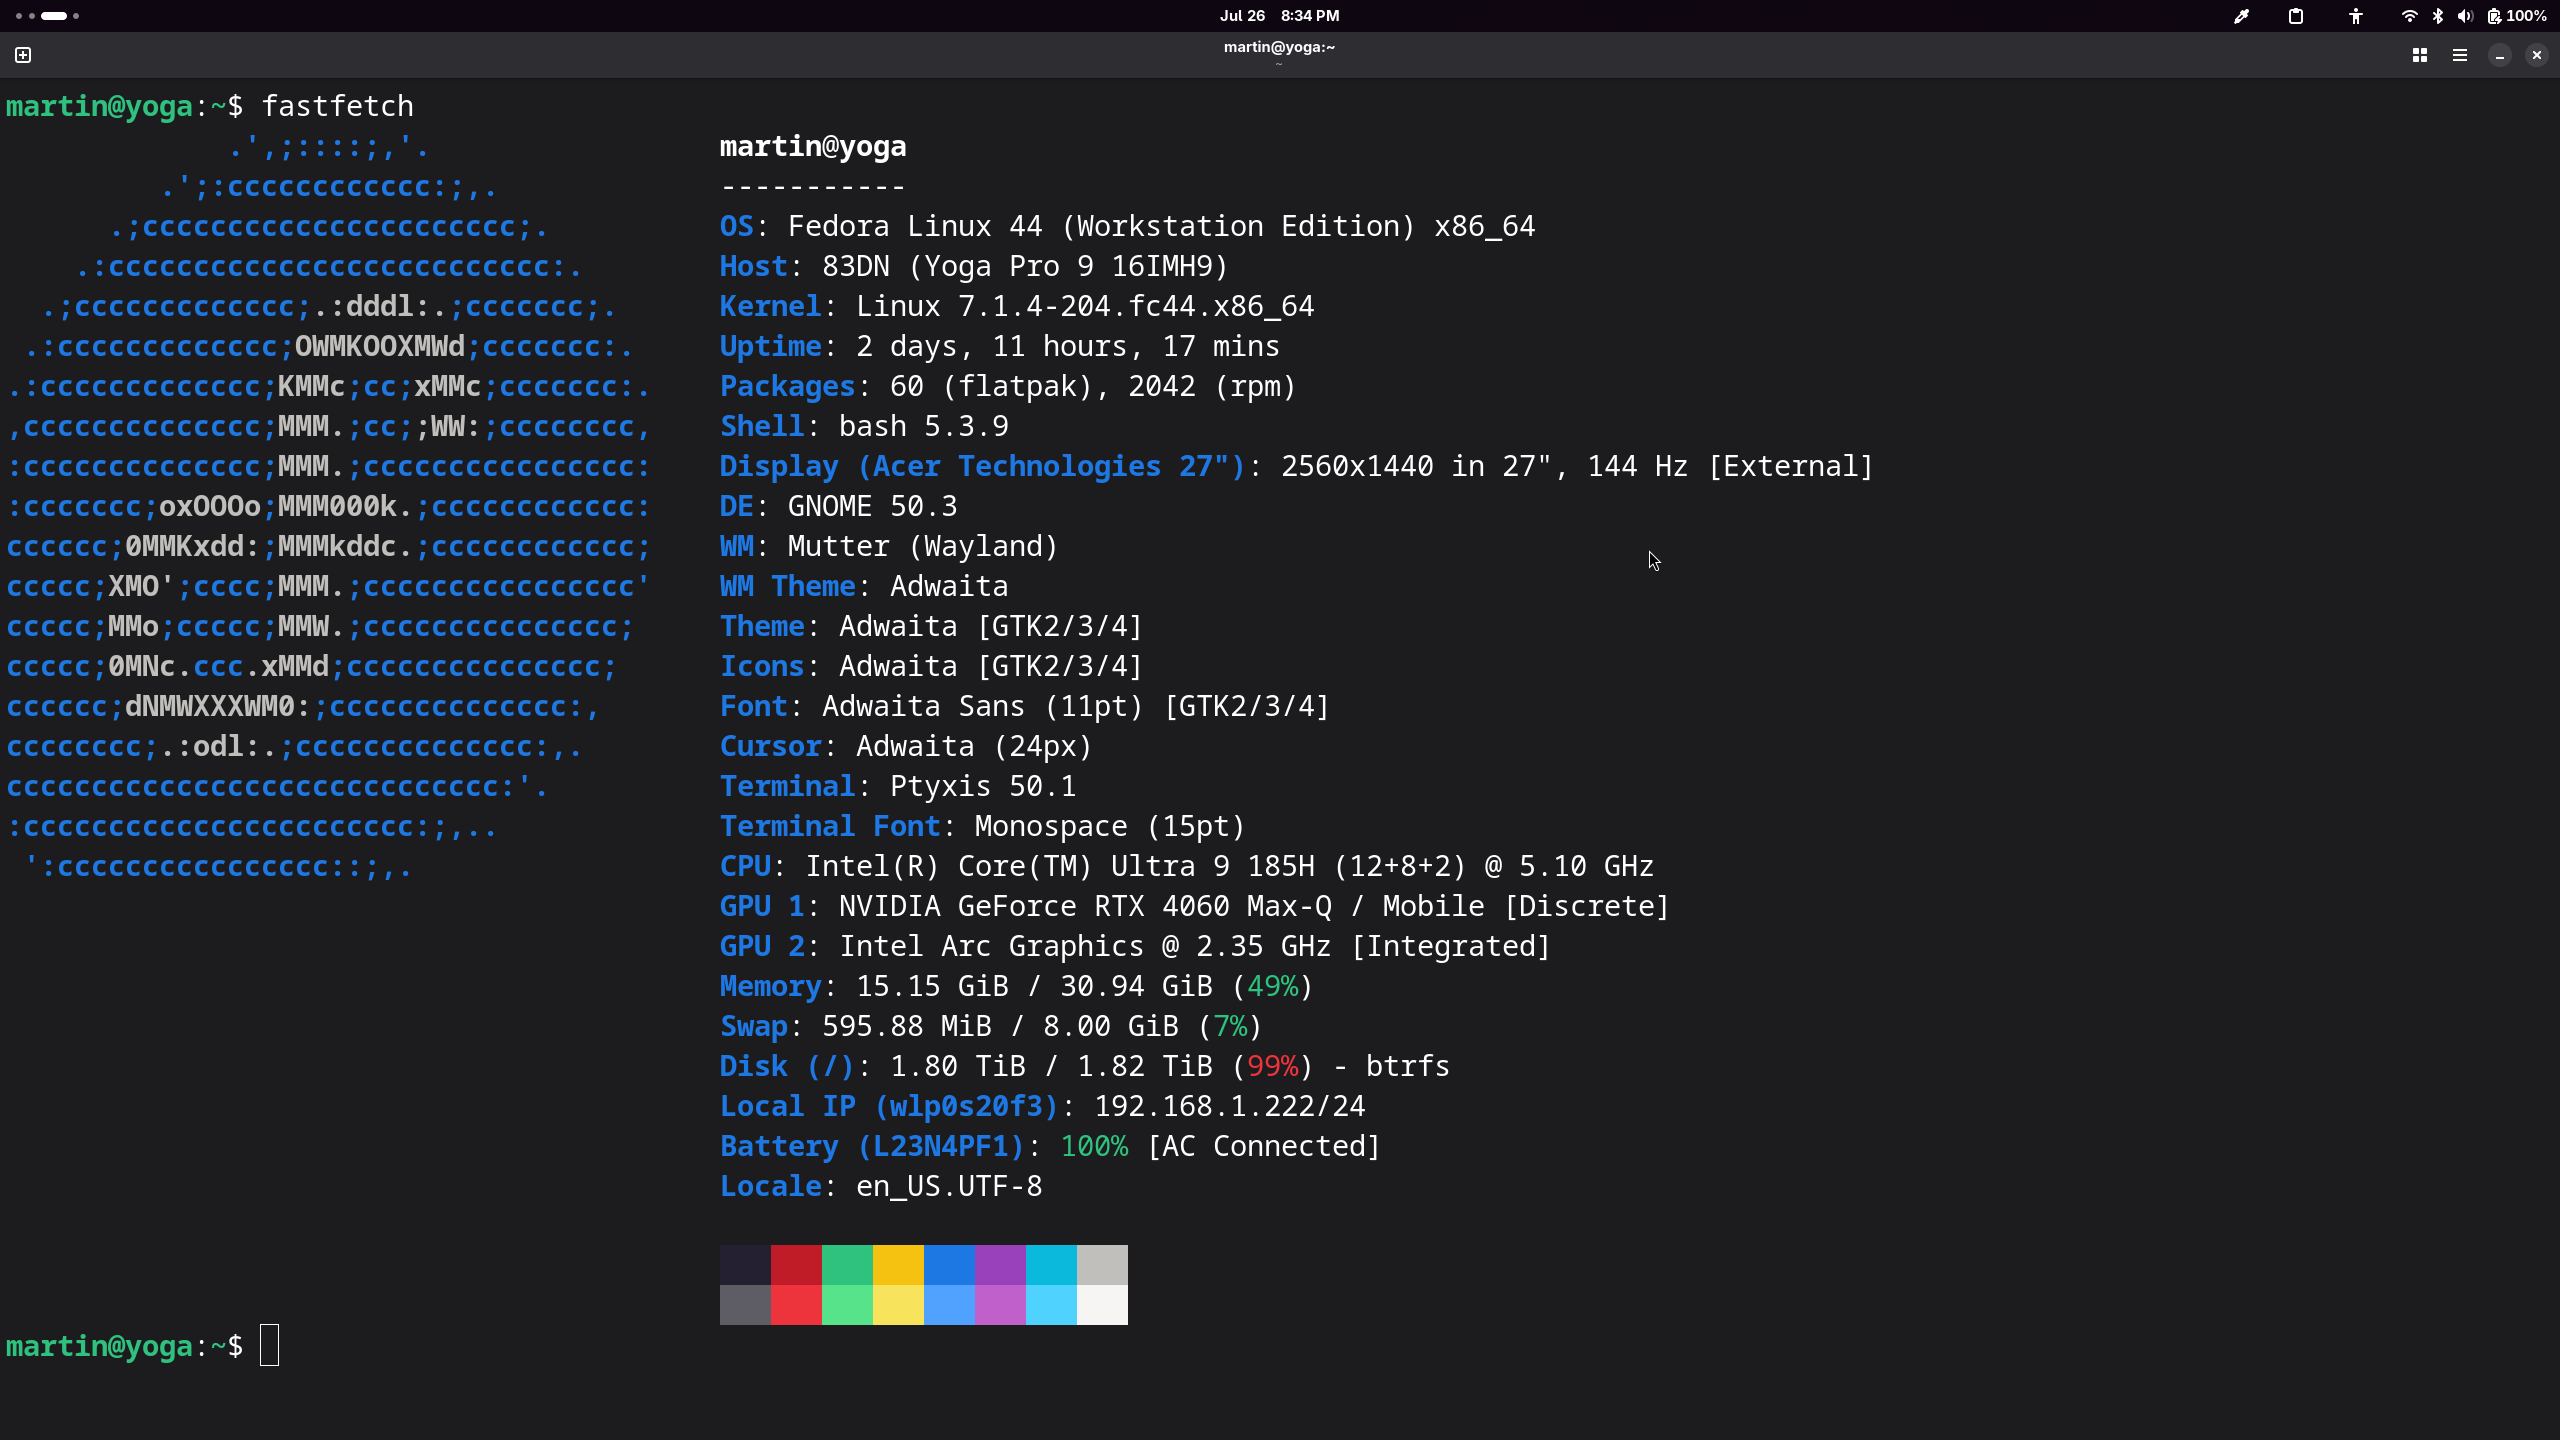The image size is (2560, 1440).
Task: Click the volume speaker icon
Action: (x=2465, y=16)
